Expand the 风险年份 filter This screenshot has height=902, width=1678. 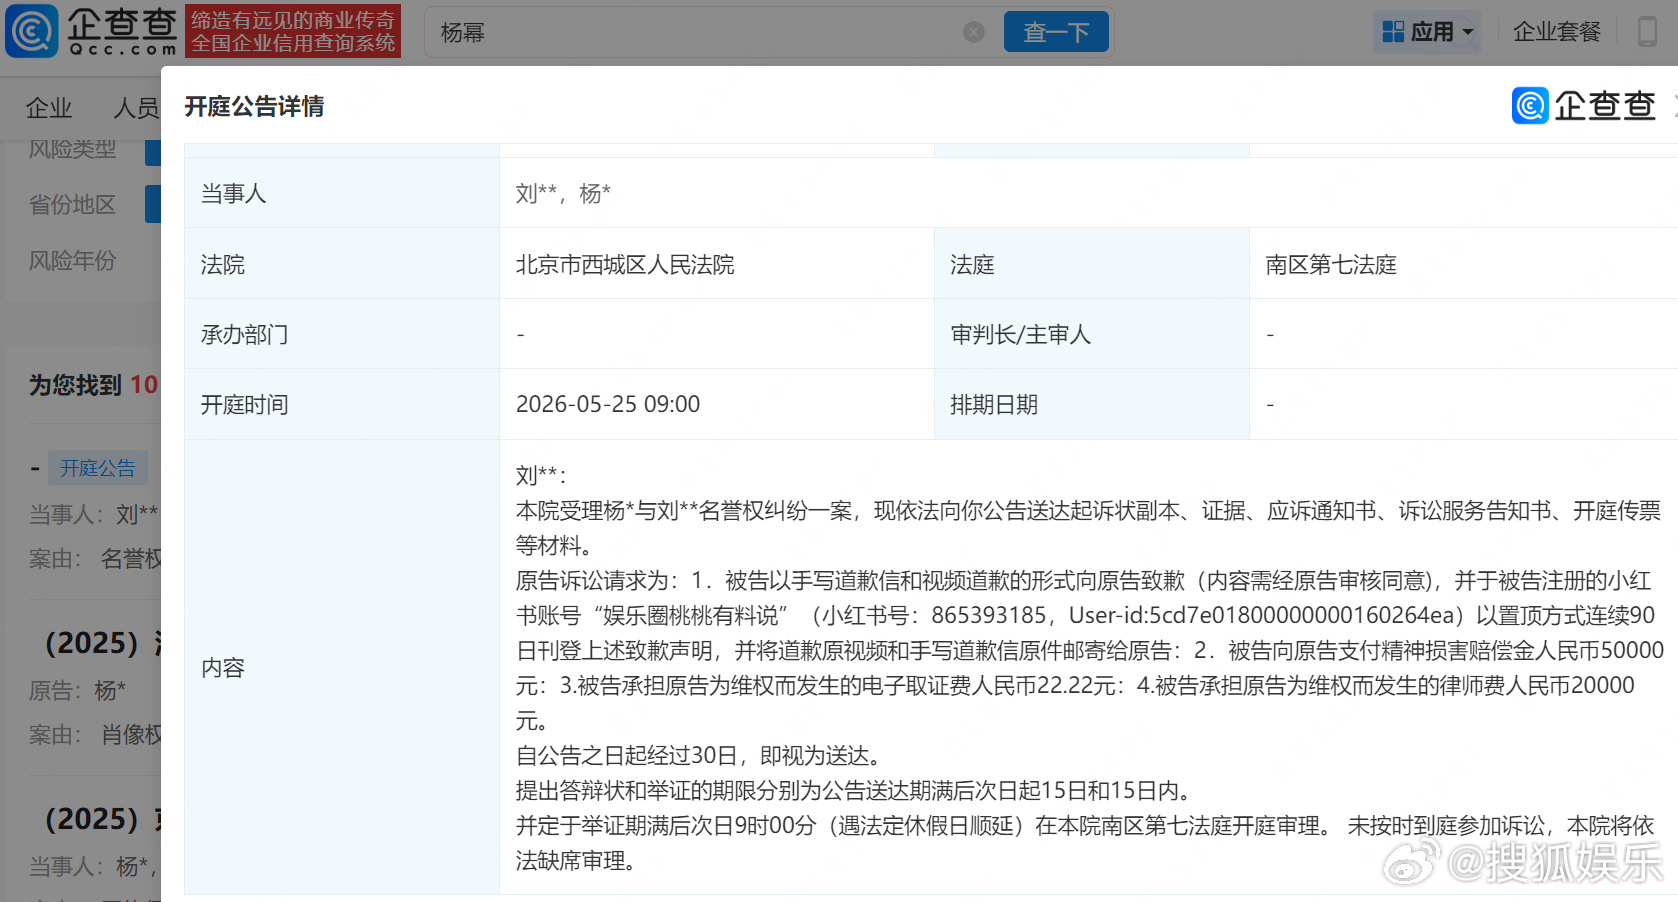tap(73, 261)
